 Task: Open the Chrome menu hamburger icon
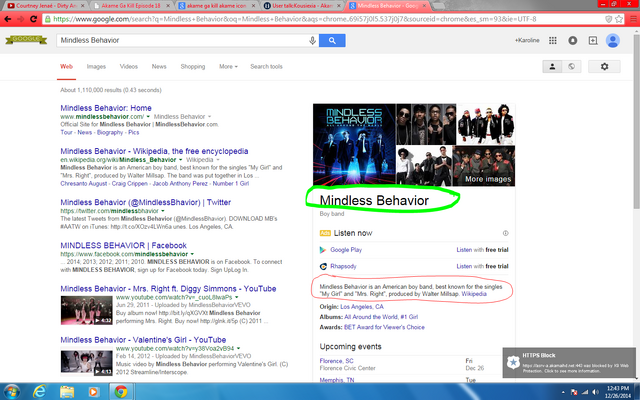(x=634, y=19)
